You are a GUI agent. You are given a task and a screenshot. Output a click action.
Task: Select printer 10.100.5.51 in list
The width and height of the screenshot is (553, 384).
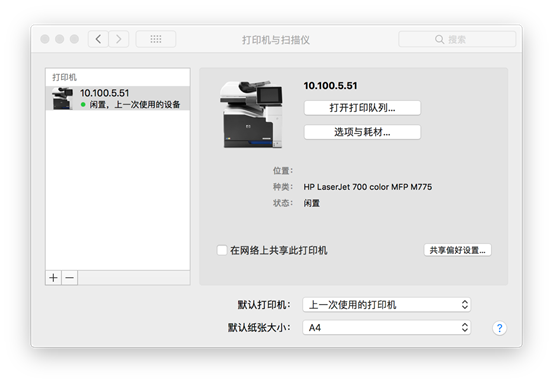[x=118, y=98]
